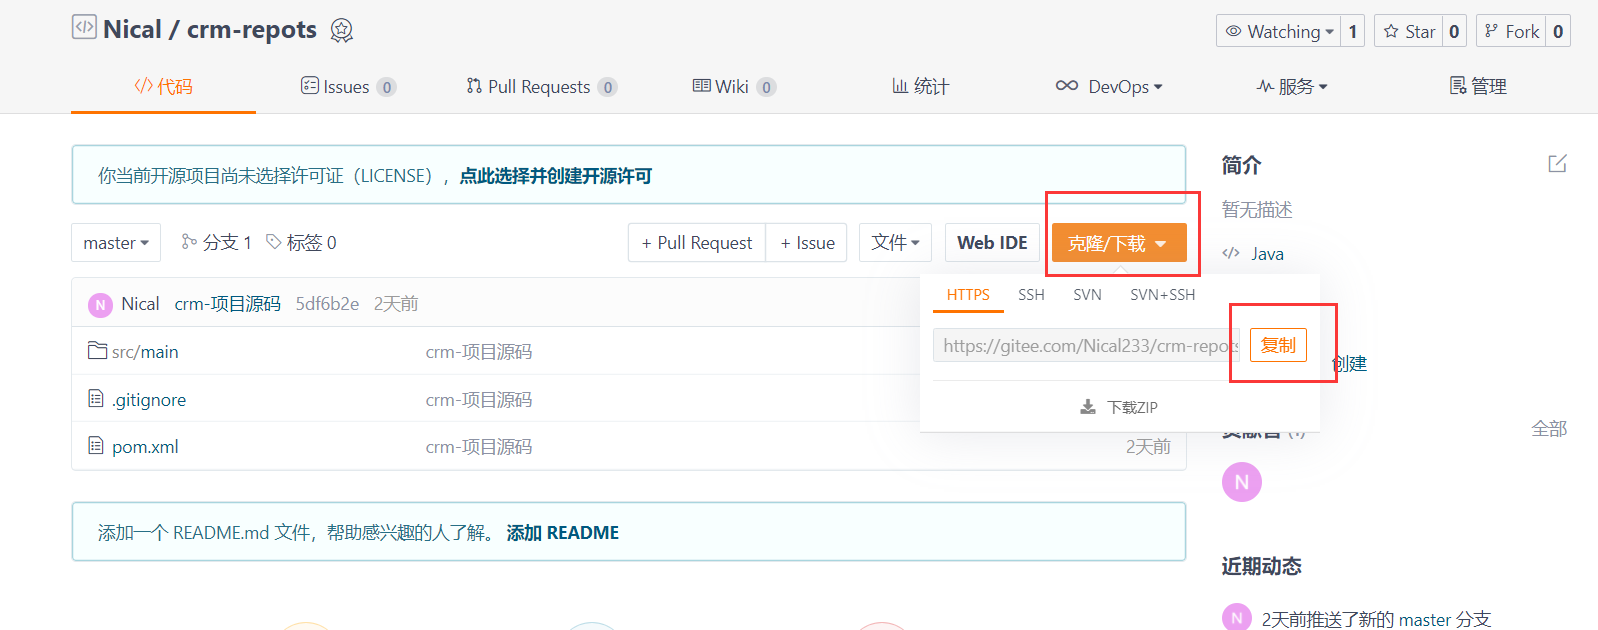Select the SVN clone tab
1598x630 pixels.
1087,295
